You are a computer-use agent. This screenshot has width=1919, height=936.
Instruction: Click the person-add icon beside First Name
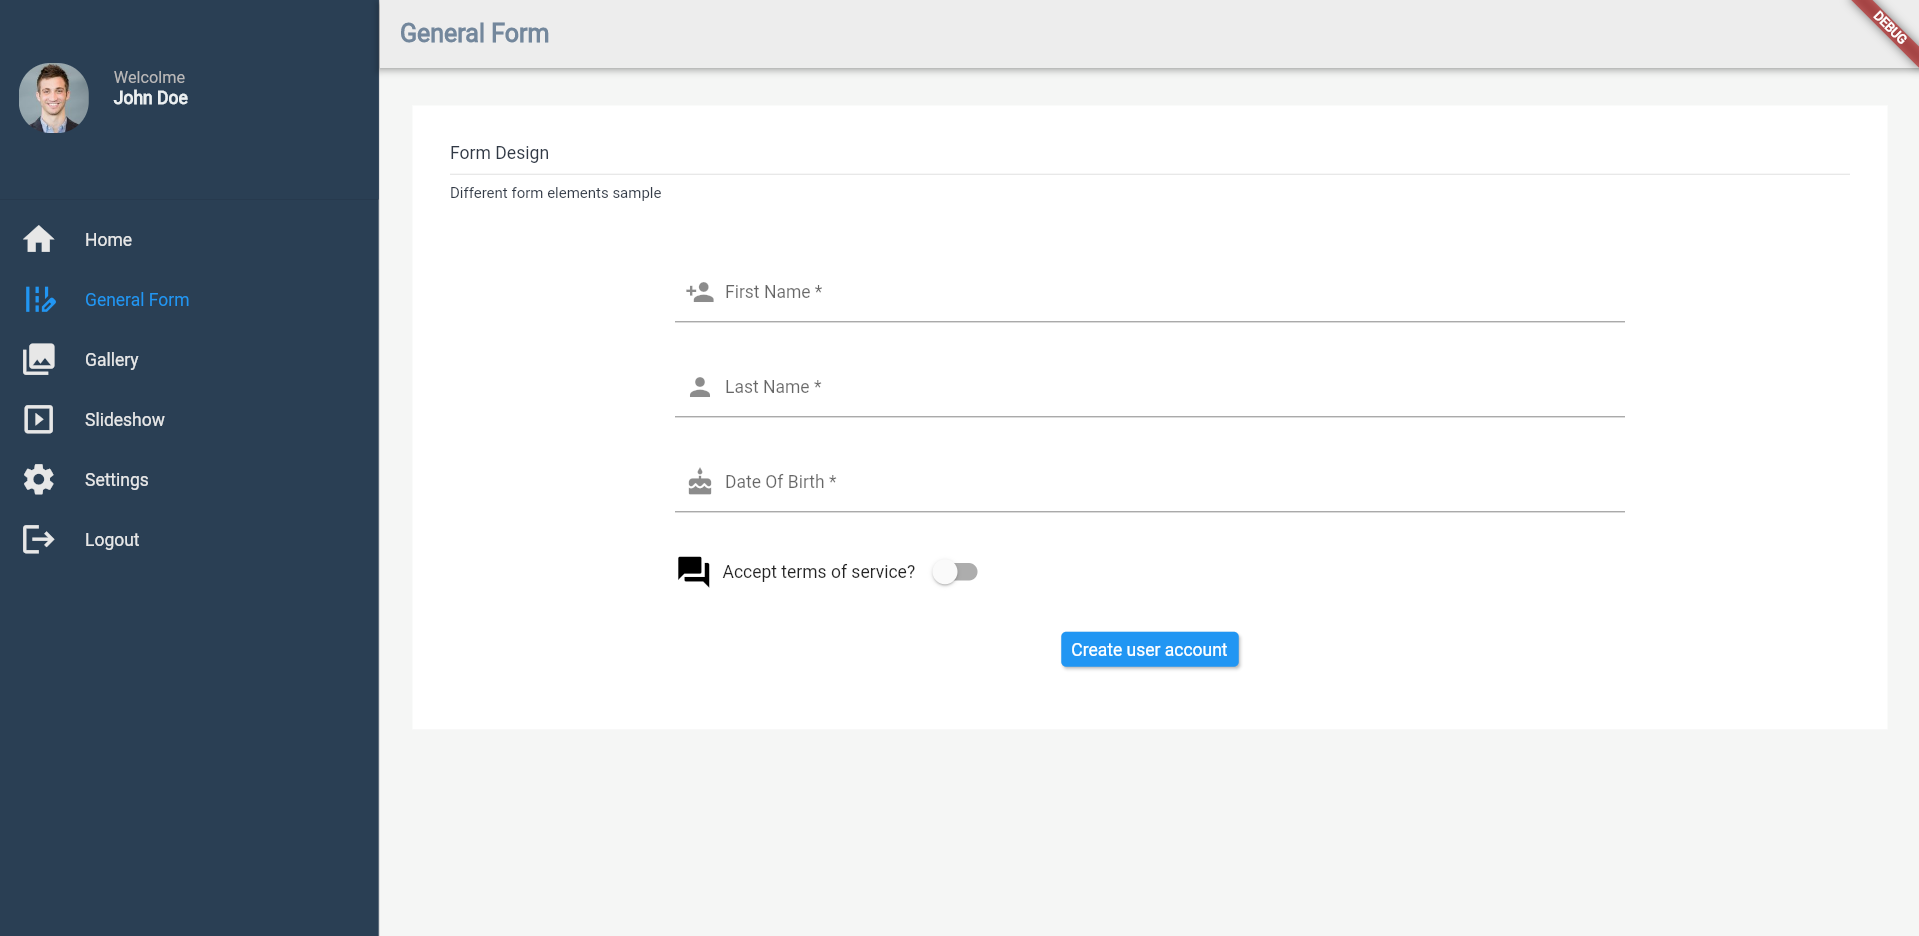[x=698, y=292]
